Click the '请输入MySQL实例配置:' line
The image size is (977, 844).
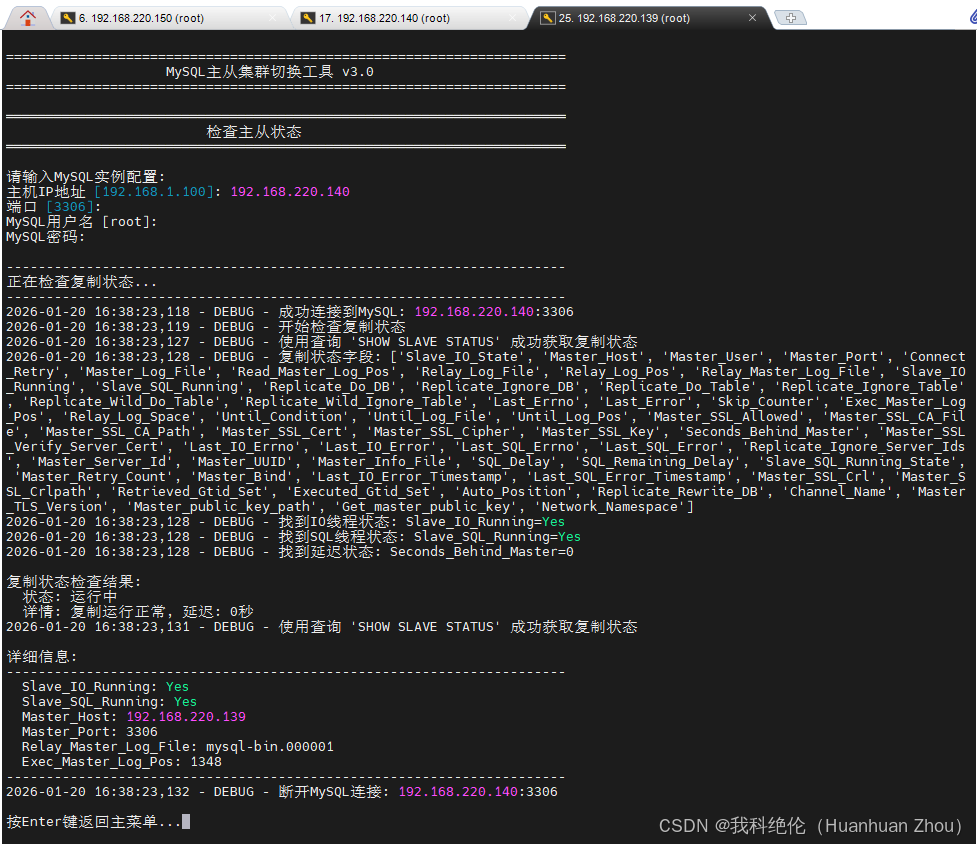coord(85,177)
